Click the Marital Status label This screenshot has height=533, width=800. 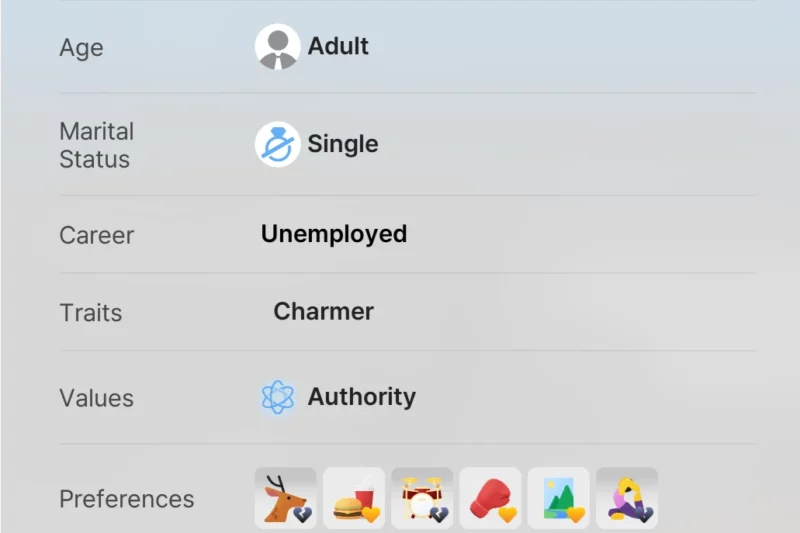(96, 145)
